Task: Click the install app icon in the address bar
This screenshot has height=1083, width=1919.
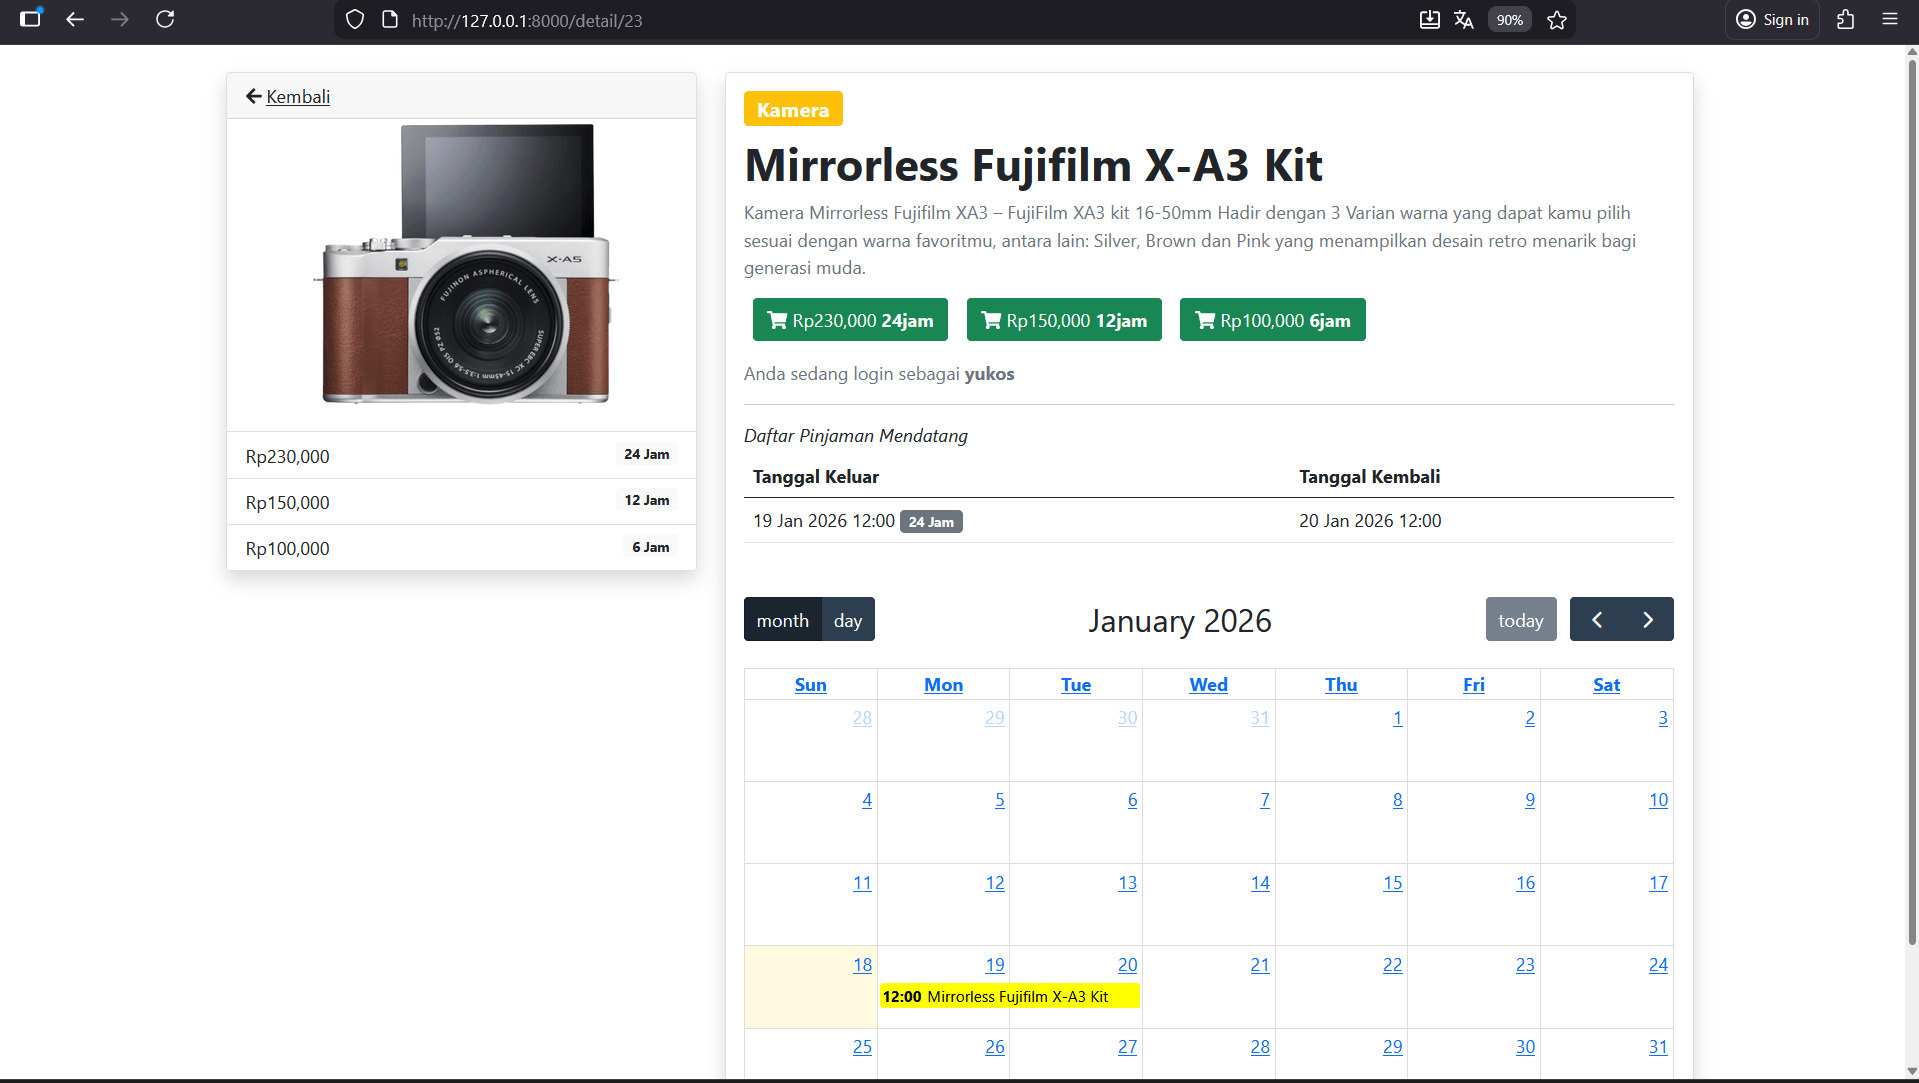Action: pyautogui.click(x=1430, y=20)
